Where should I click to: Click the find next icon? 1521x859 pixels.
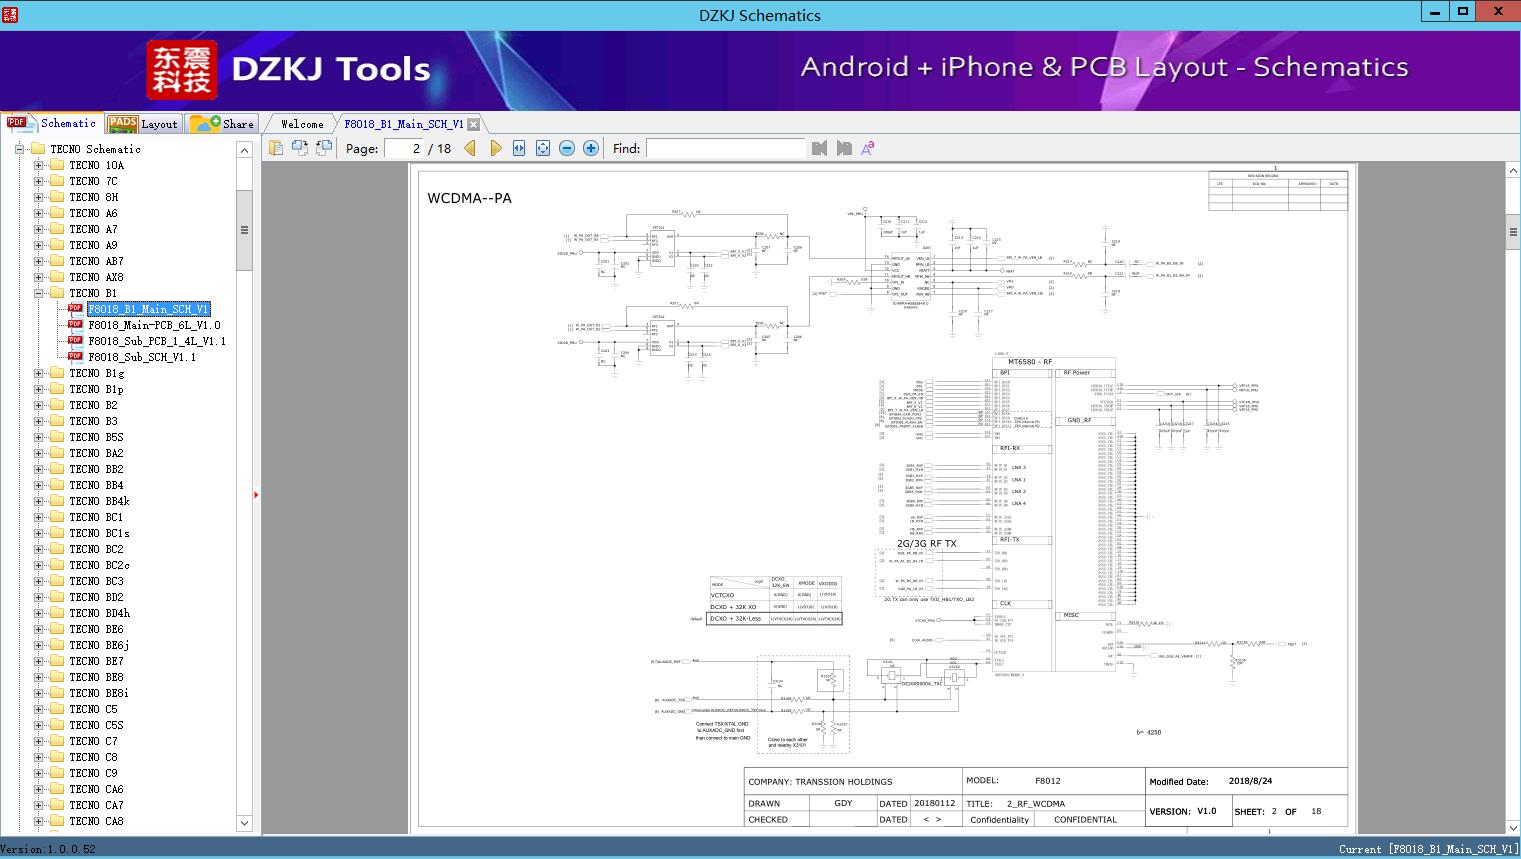click(x=844, y=148)
